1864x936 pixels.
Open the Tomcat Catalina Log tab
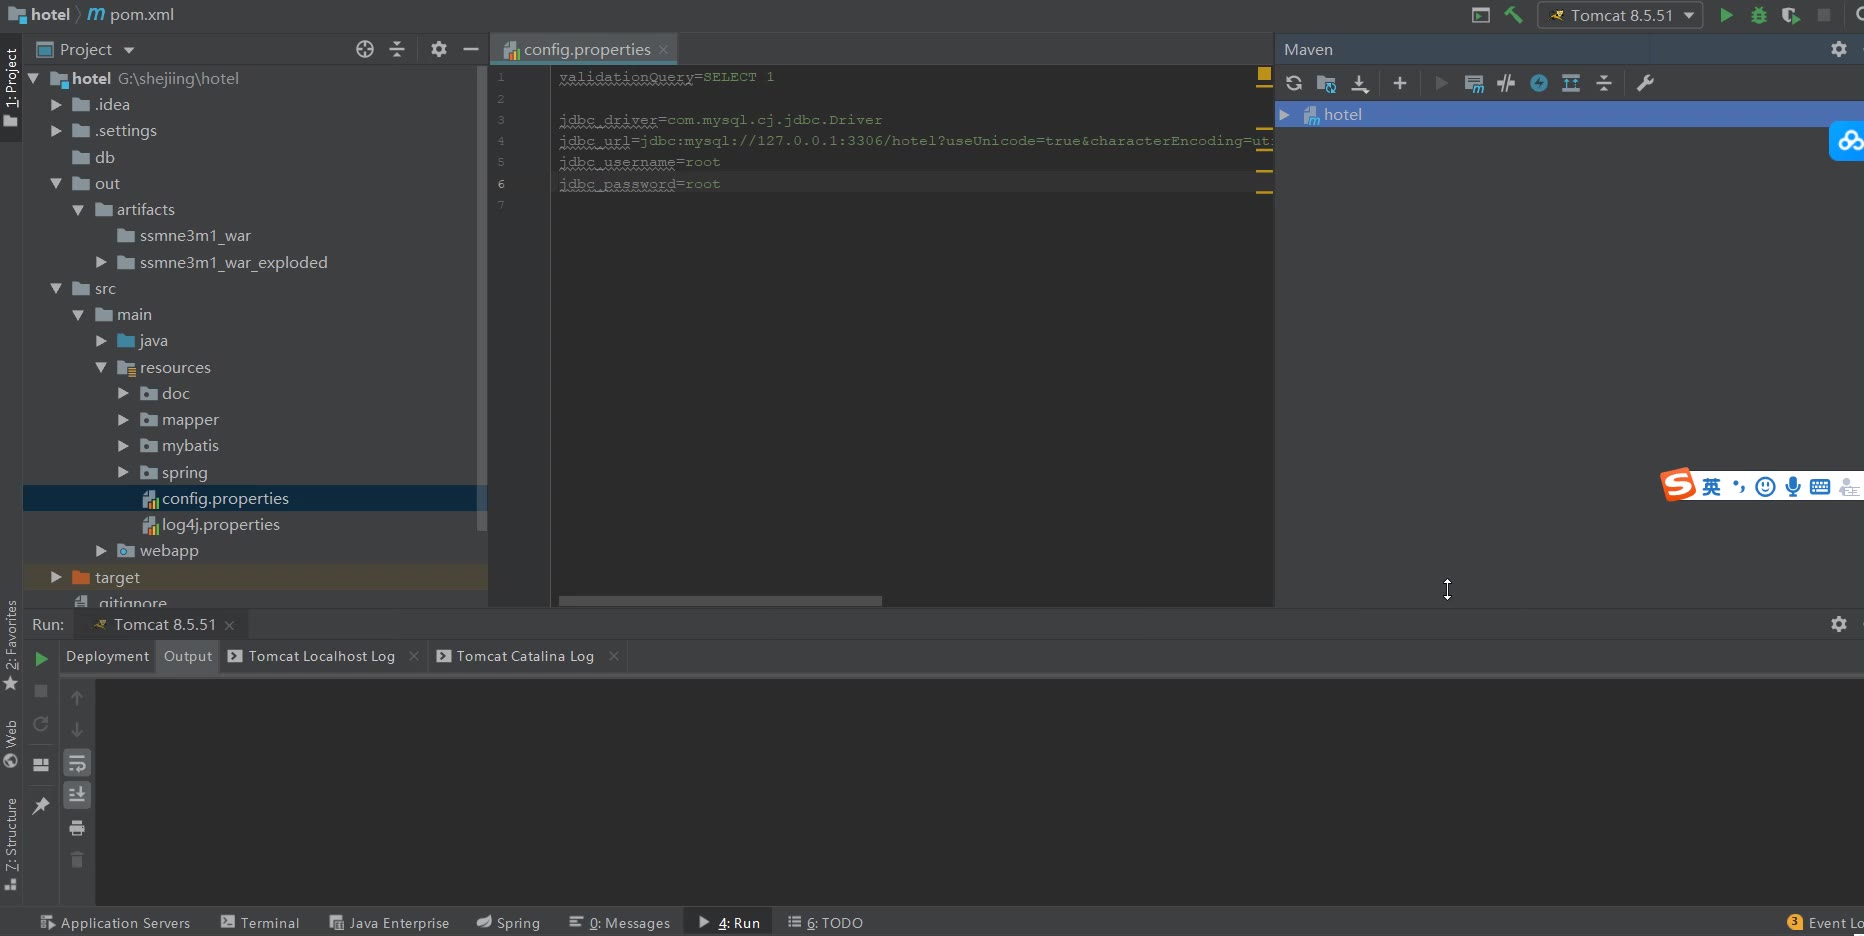tap(524, 656)
